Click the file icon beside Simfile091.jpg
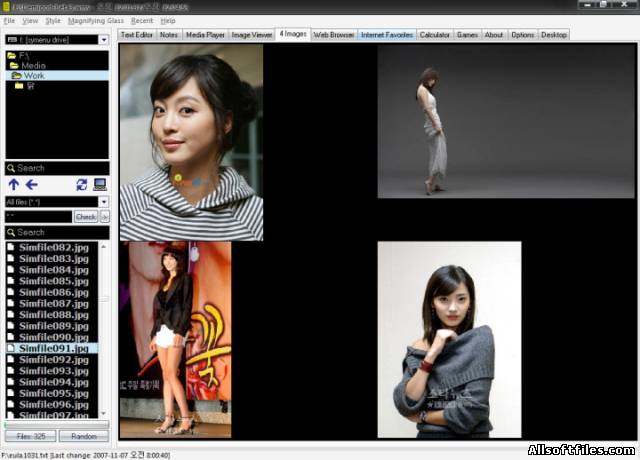Image resolution: width=640 pixels, height=460 pixels. [x=11, y=348]
